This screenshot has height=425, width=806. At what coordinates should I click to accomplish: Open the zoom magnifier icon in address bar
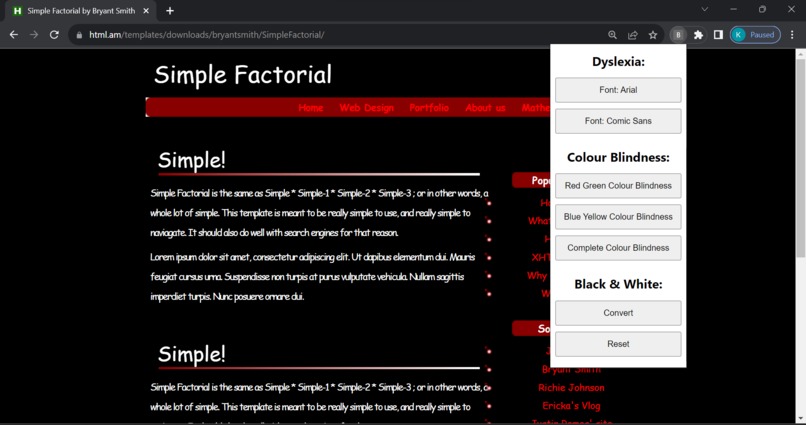[x=612, y=35]
